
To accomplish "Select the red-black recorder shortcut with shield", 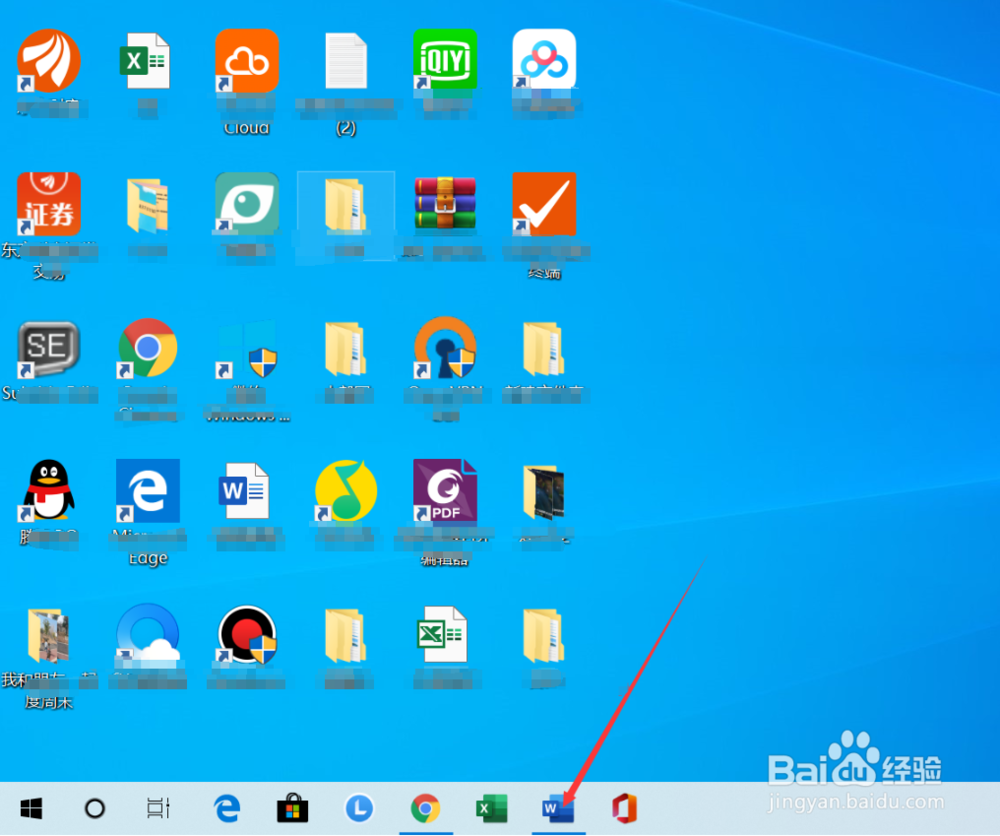I will 247,635.
